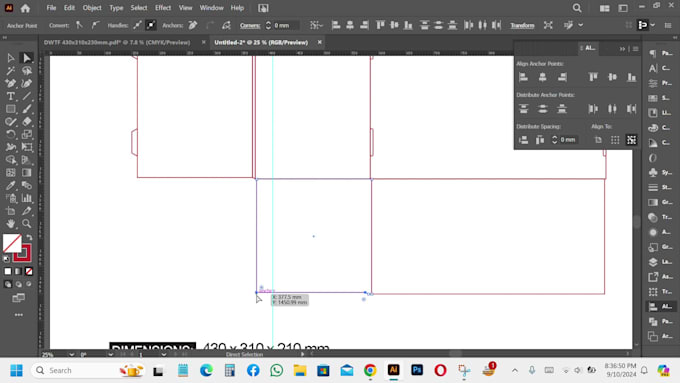
Task: Click the Corners link in control bar
Action: pyautogui.click(x=250, y=26)
